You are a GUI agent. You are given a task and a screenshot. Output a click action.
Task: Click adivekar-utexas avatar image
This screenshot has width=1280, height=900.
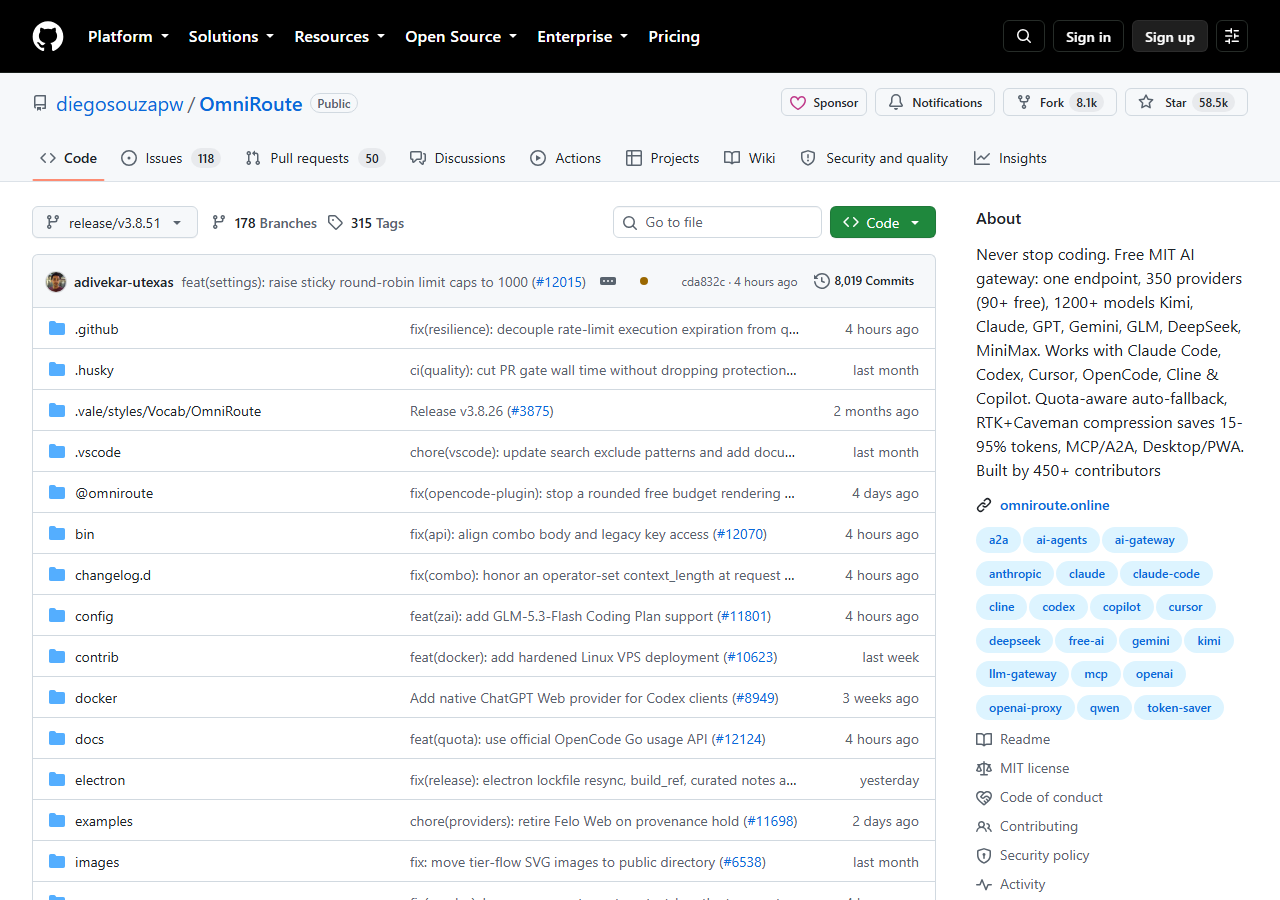tap(56, 282)
